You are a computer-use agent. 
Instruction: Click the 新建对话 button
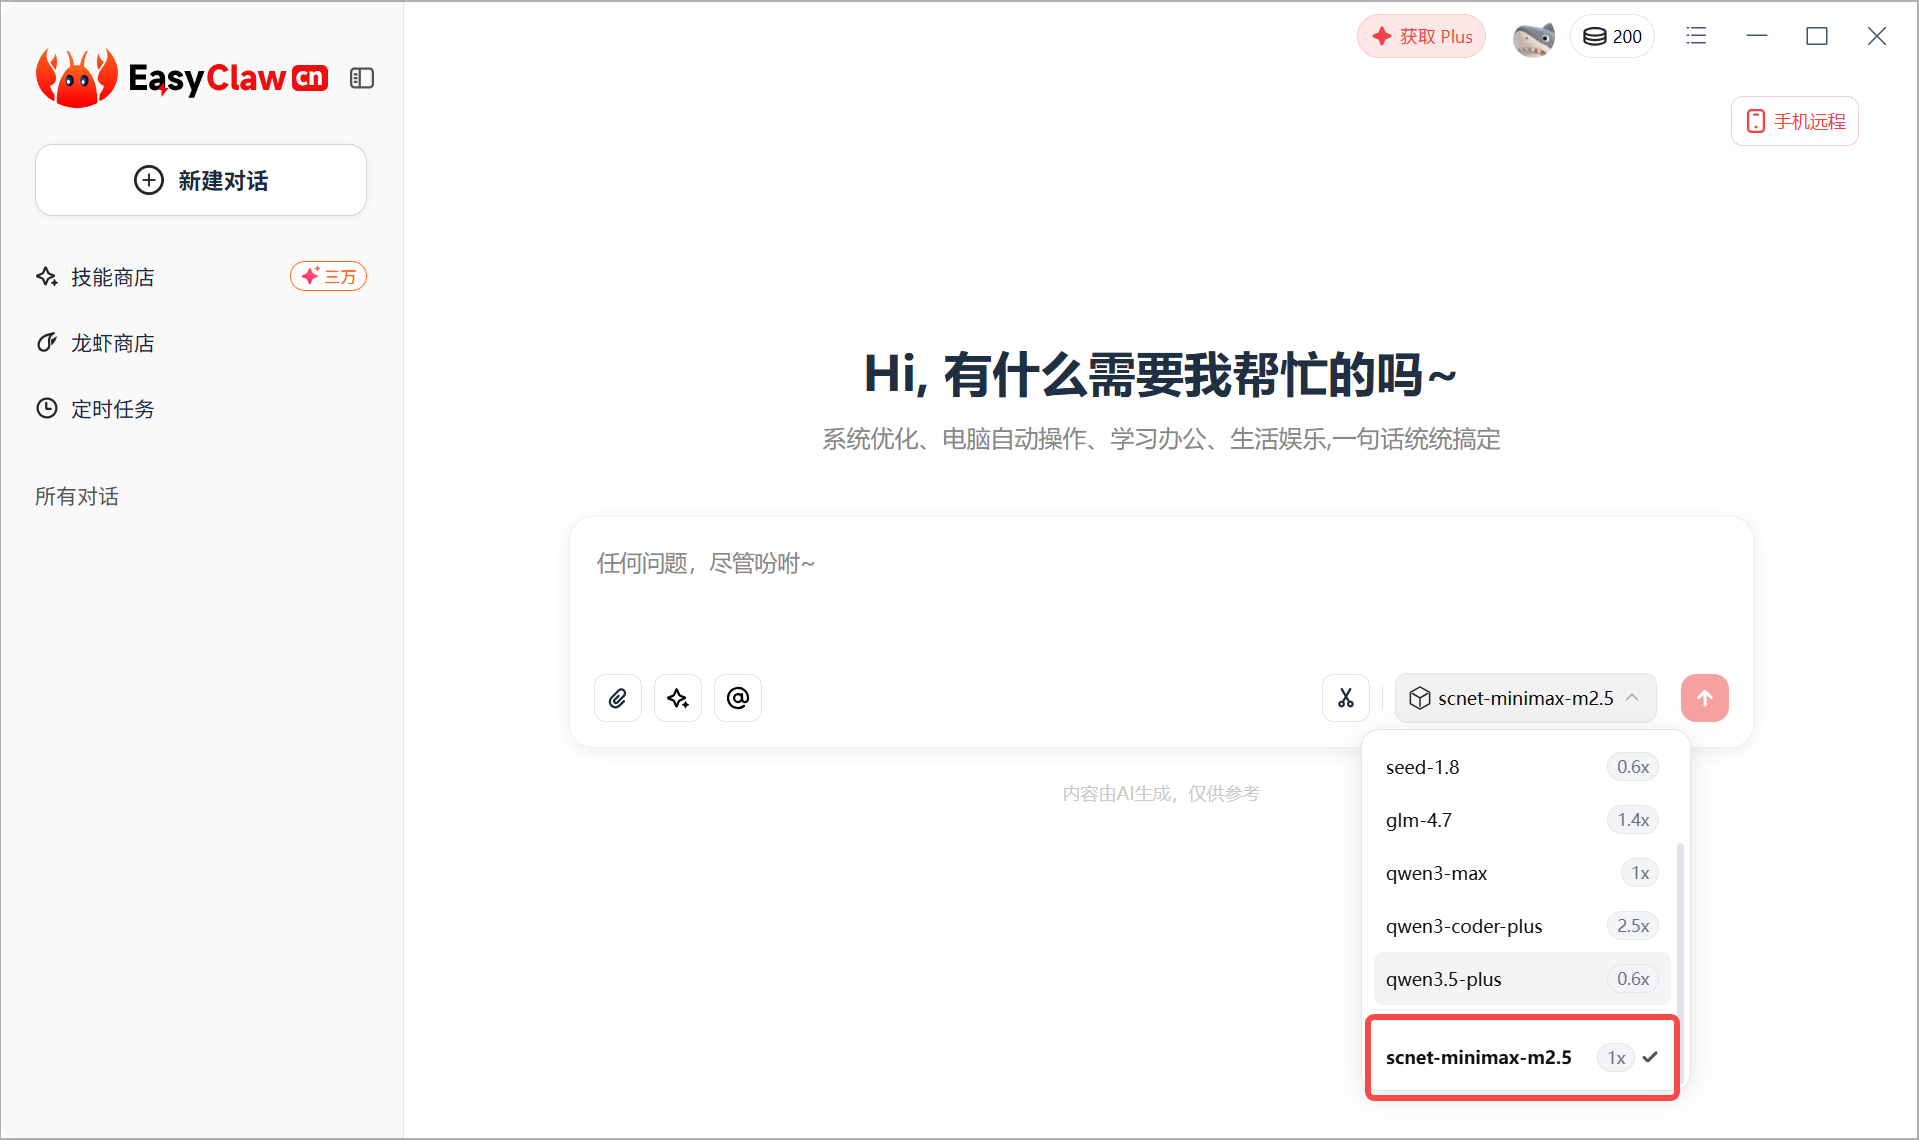[200, 180]
